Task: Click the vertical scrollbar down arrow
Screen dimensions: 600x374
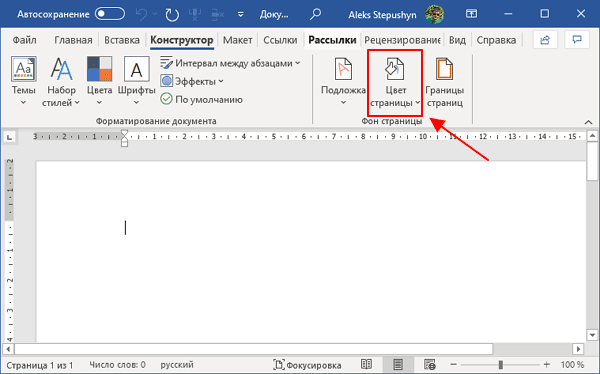Action: (x=592, y=335)
